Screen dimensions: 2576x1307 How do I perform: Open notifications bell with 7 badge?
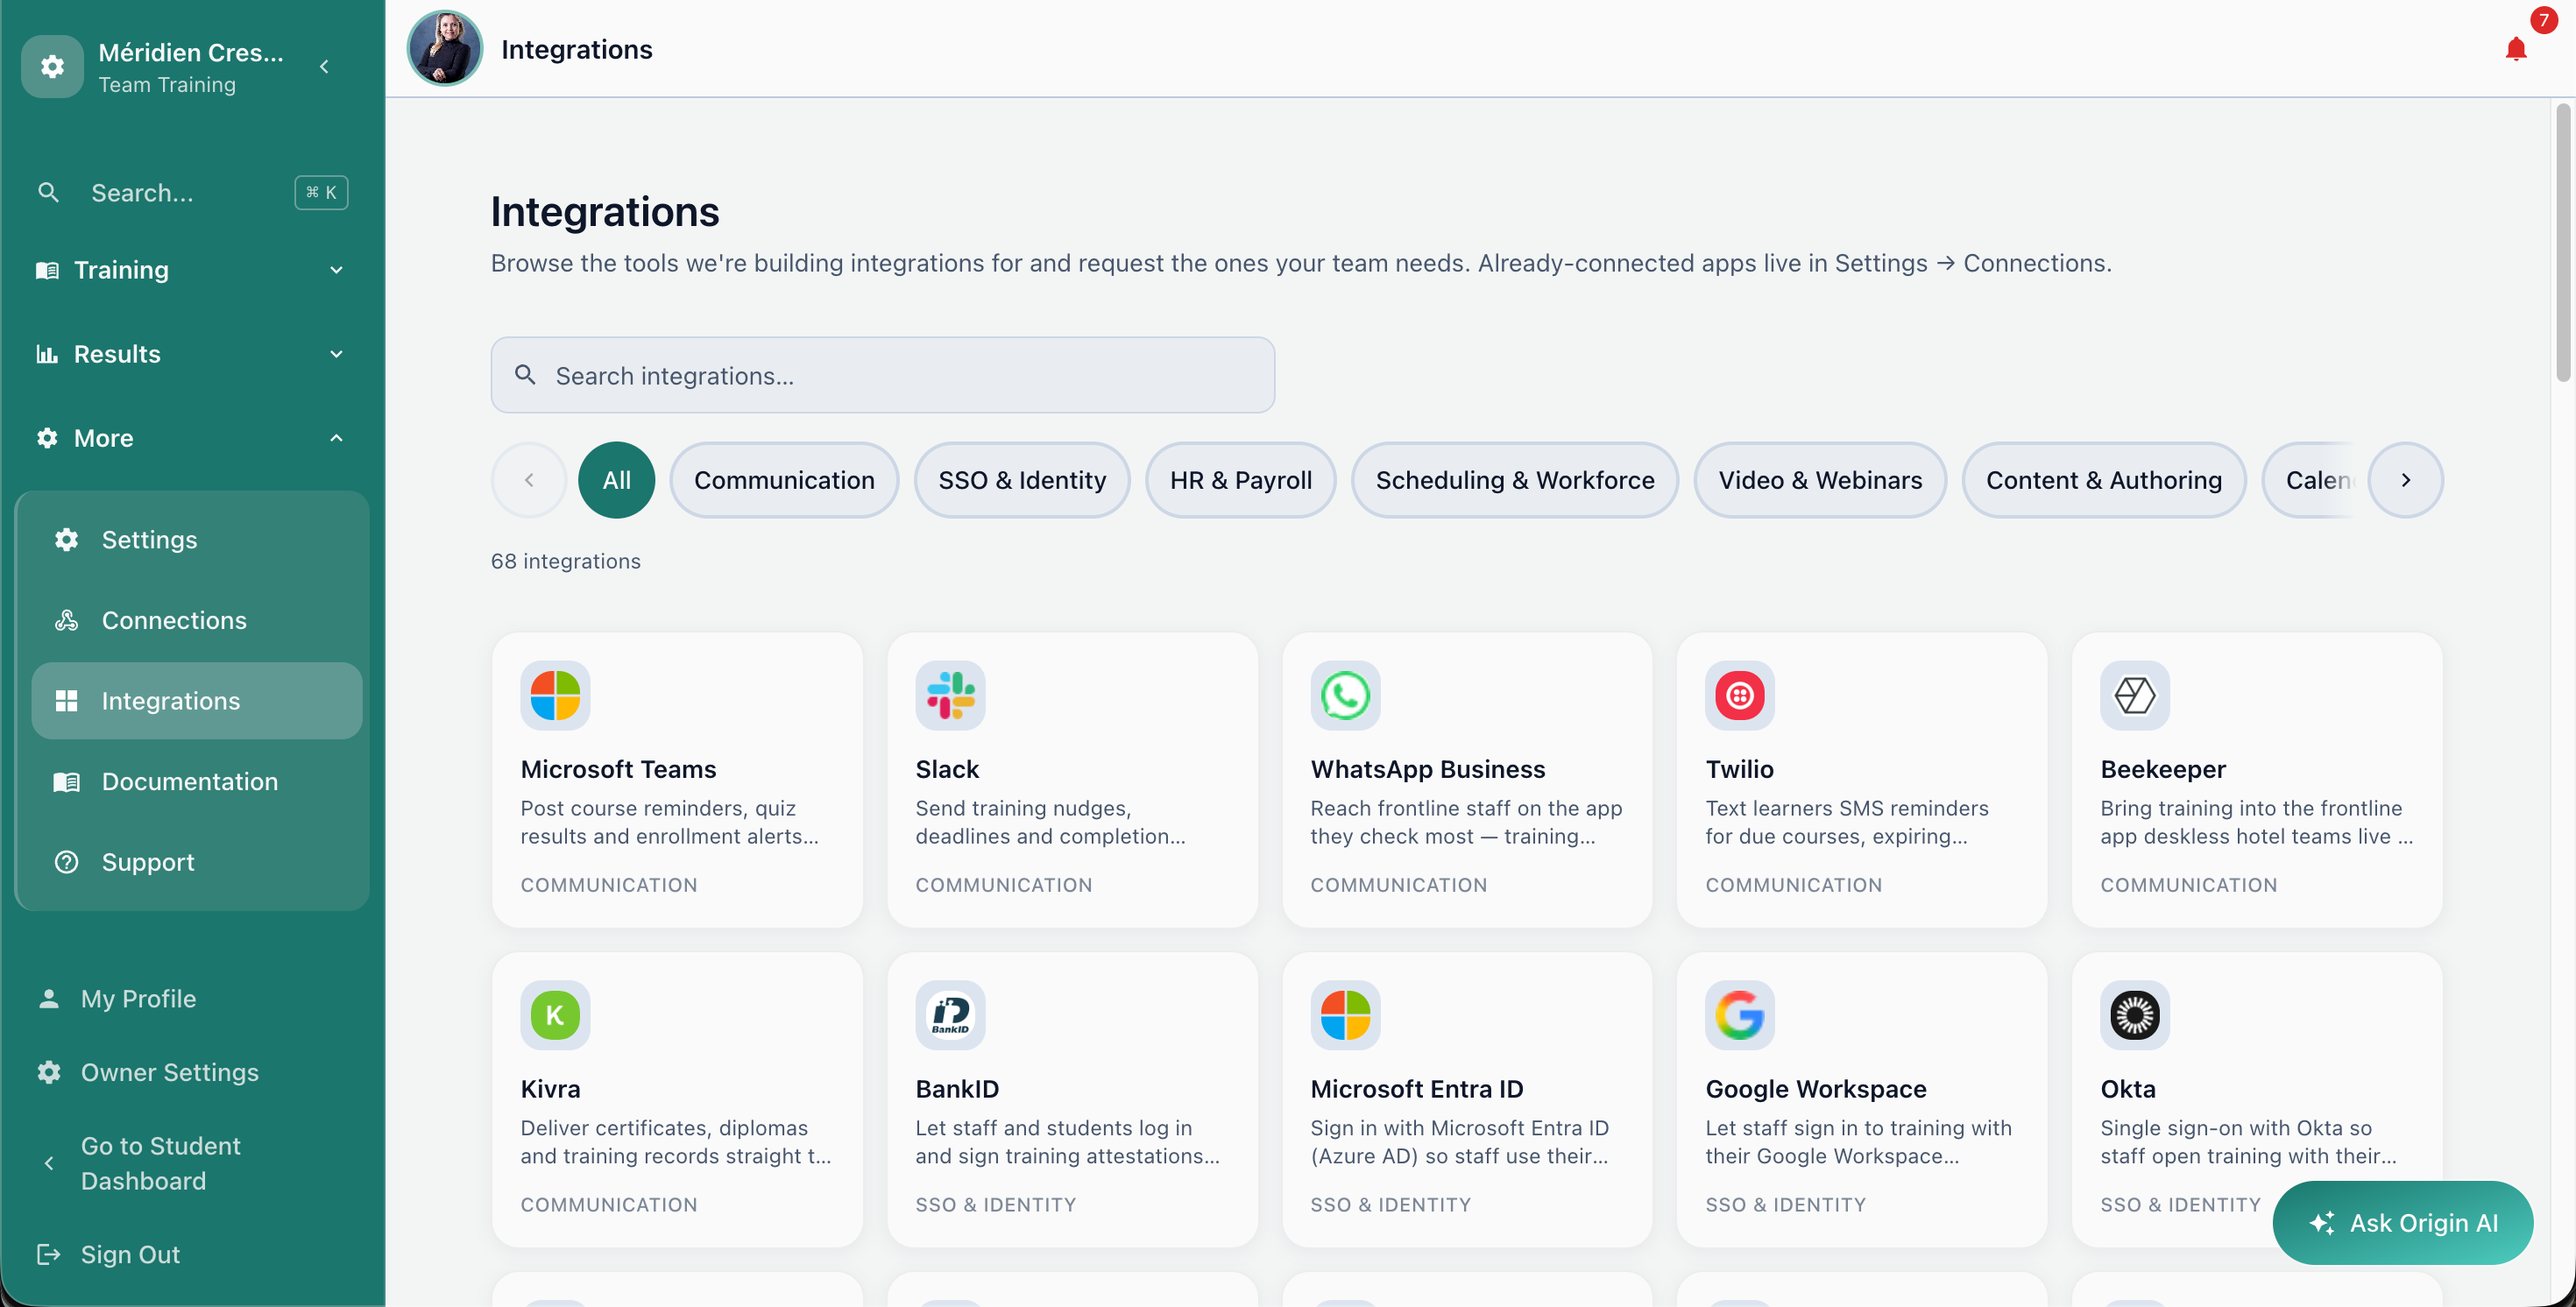pyautogui.click(x=2516, y=48)
